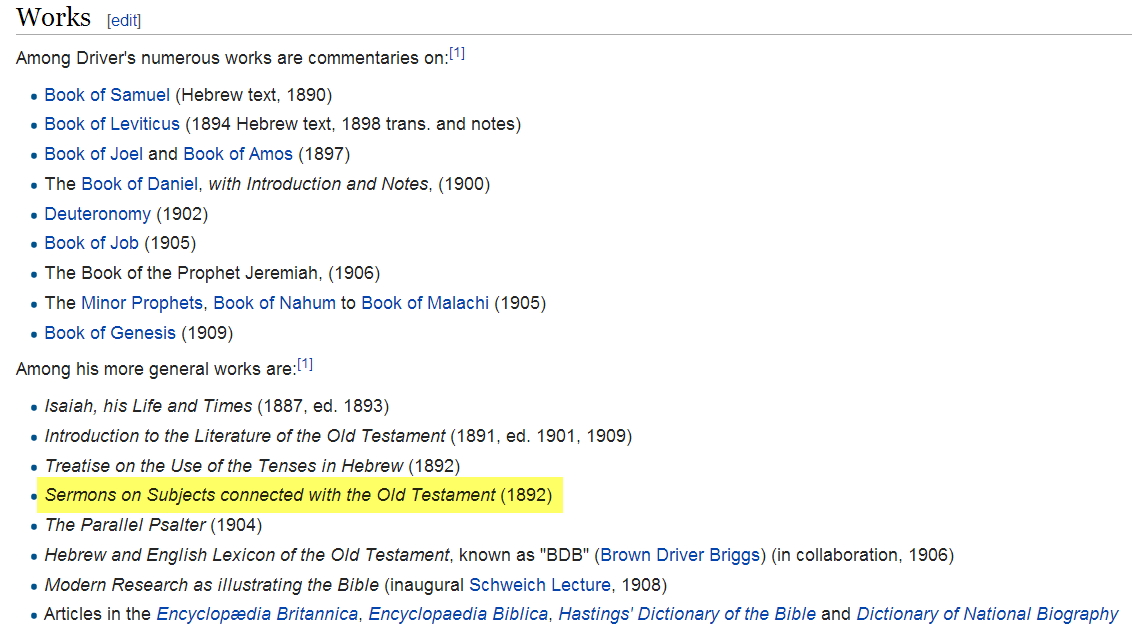Go to the Deuteronomy article
This screenshot has width=1132, height=637.
(97, 214)
